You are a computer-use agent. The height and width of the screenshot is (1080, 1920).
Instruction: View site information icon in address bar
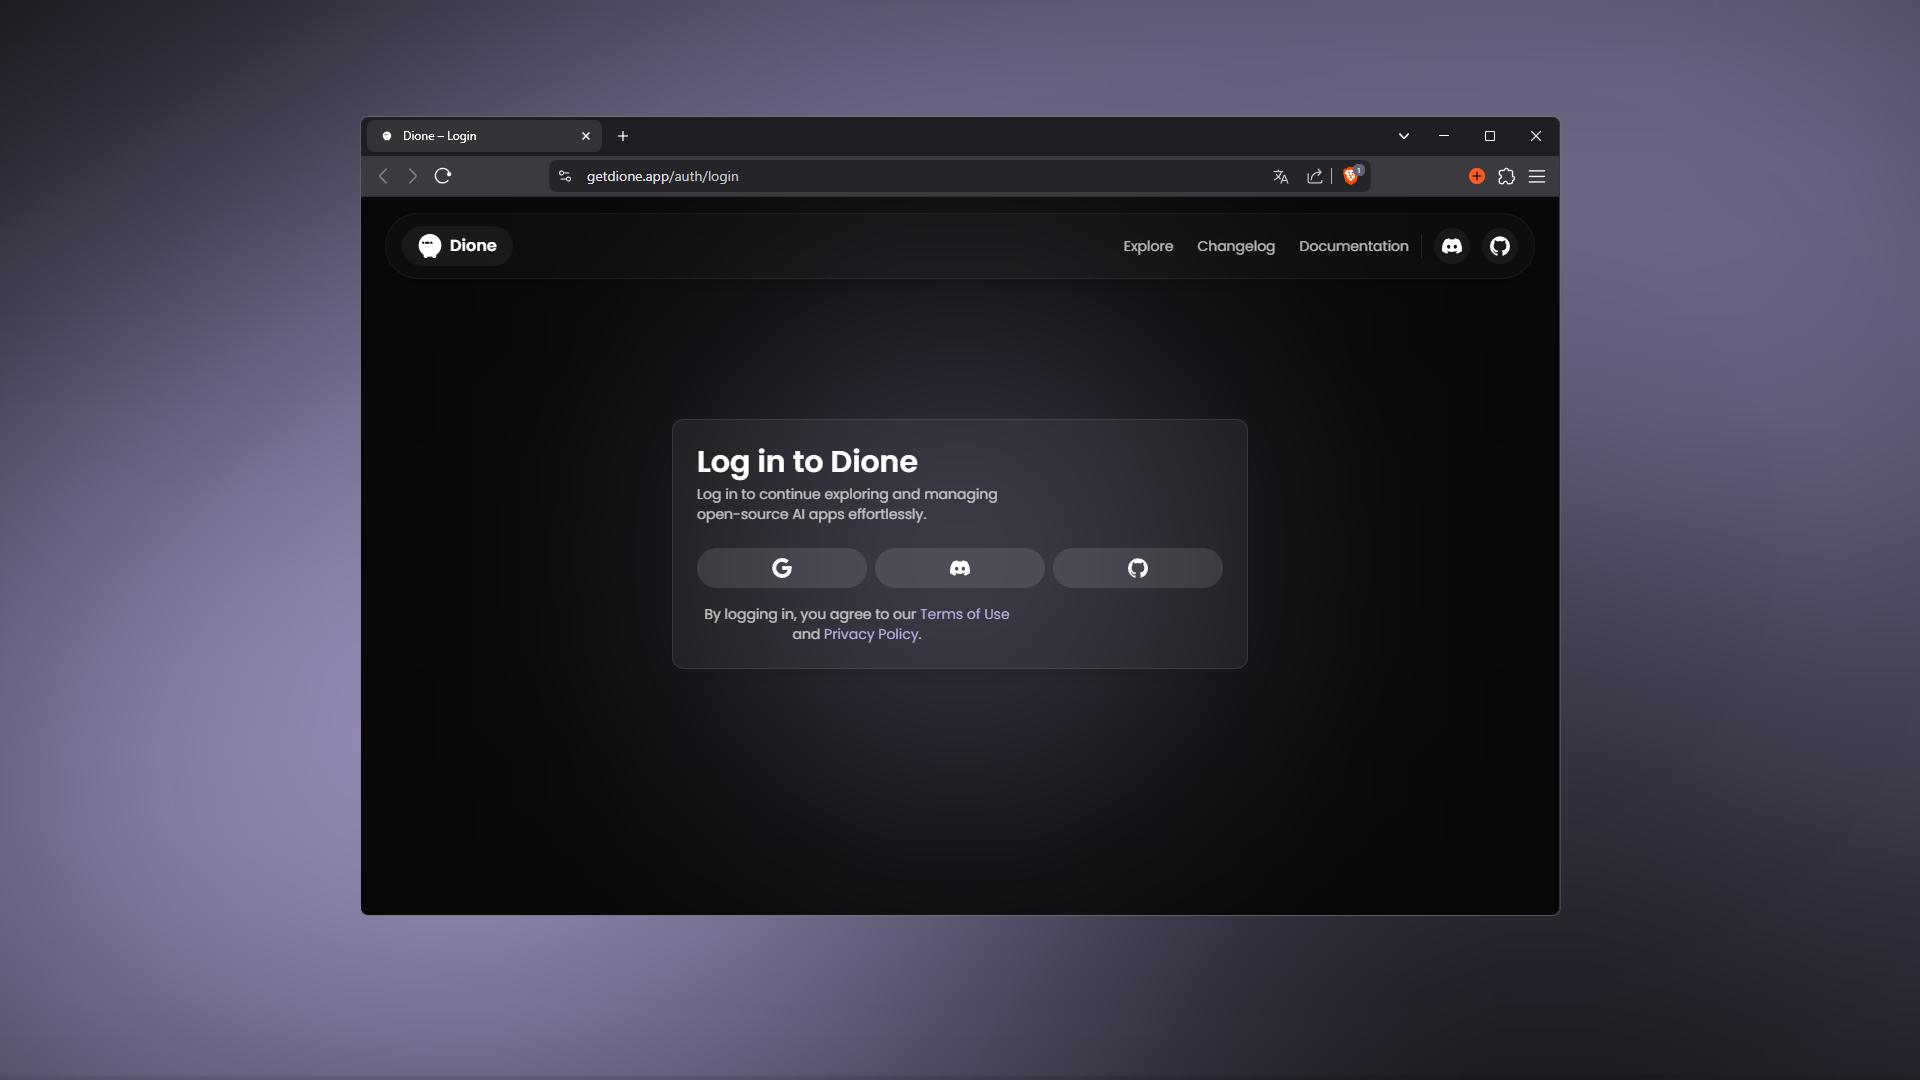pos(565,176)
